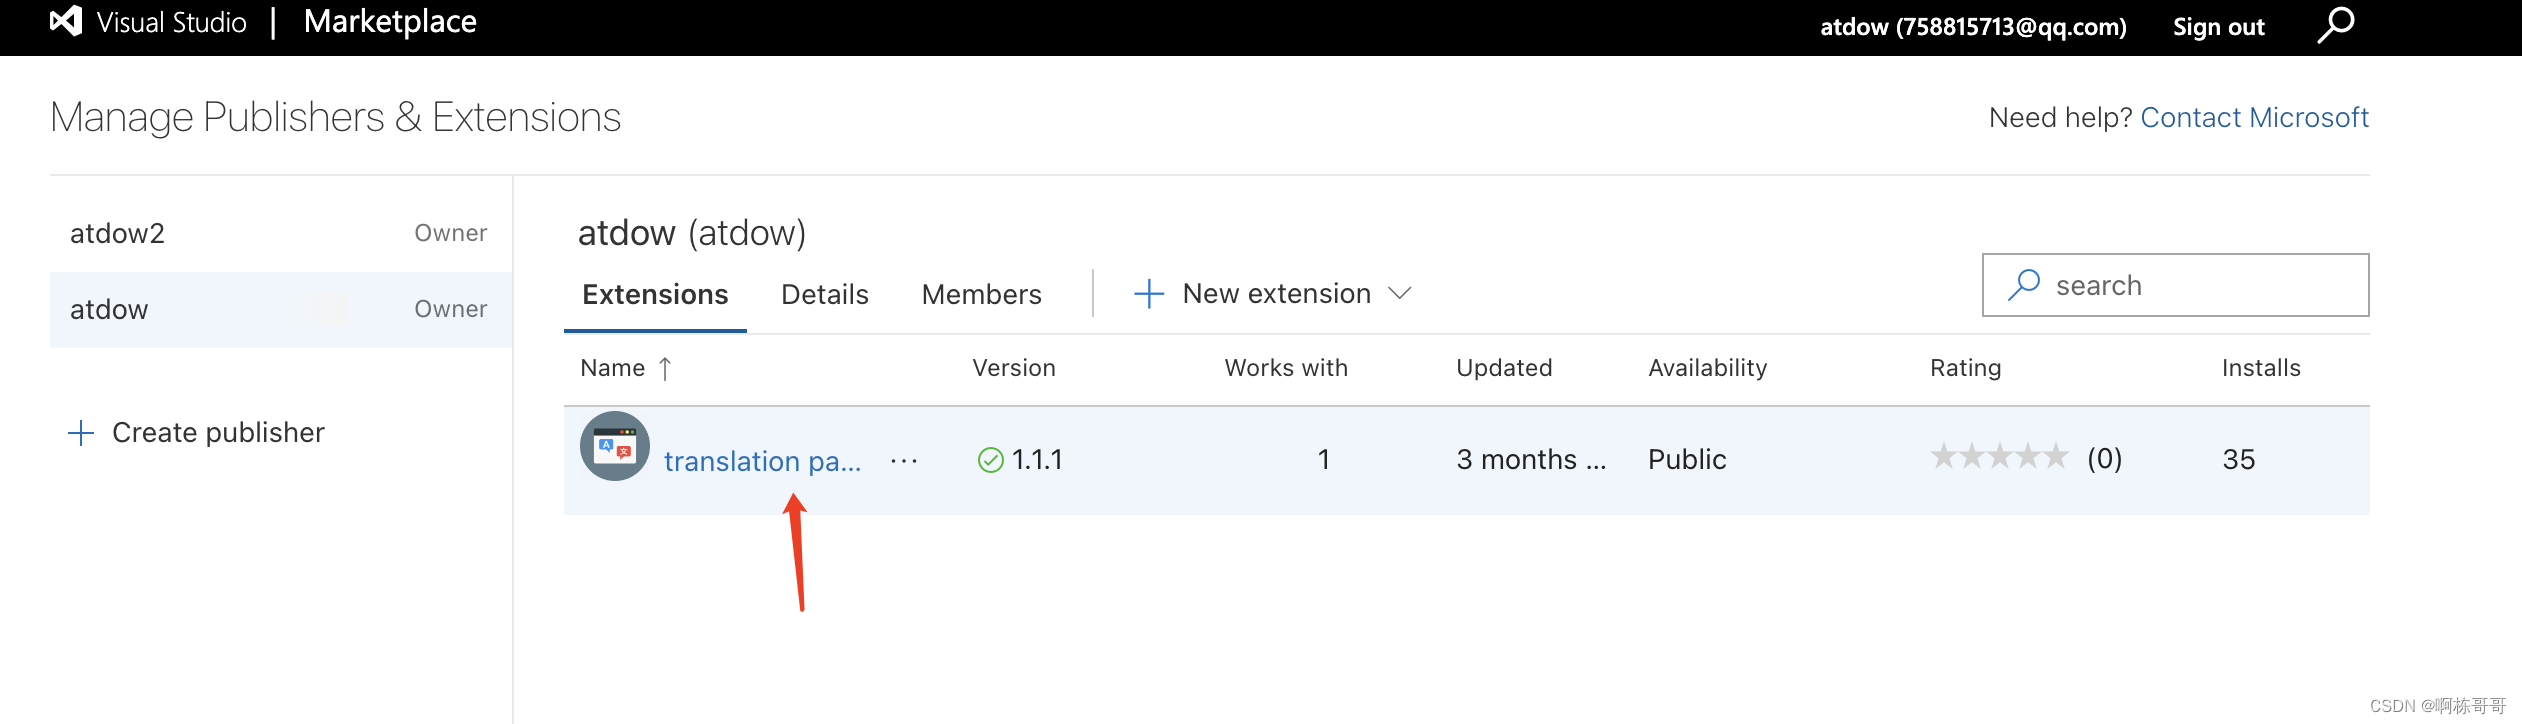Click the green validated checkmark beside 1.1.1
This screenshot has width=2522, height=724.
(x=990, y=460)
